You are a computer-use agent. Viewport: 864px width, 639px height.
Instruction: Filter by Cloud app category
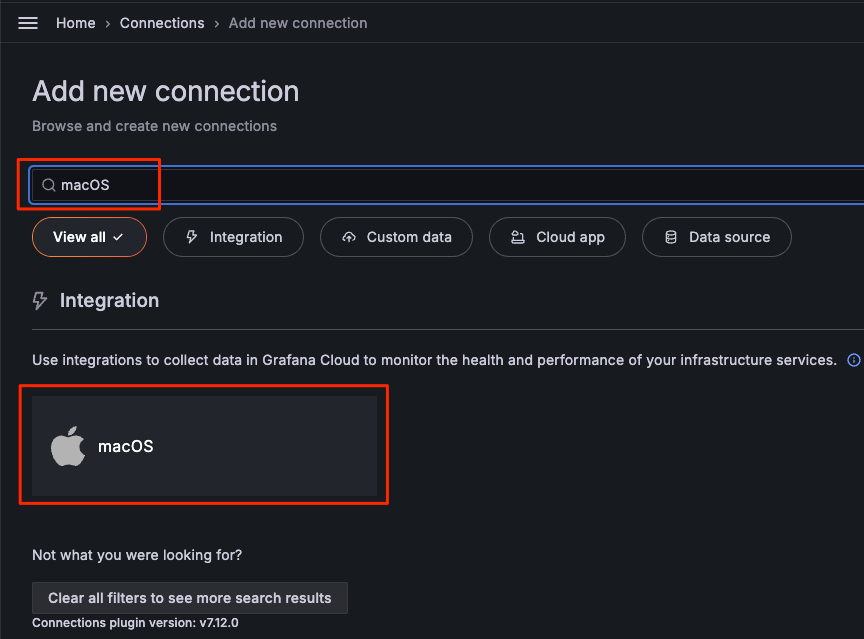557,237
